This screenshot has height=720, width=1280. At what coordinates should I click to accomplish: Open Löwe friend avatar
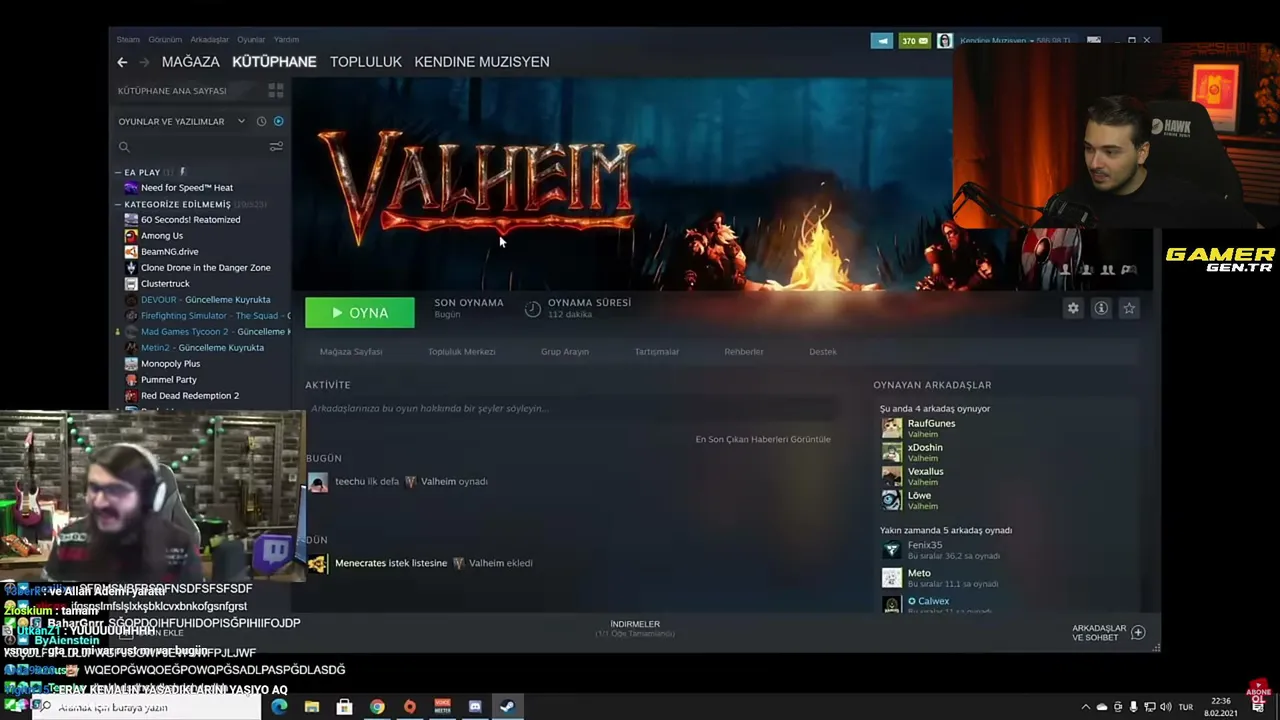[891, 500]
